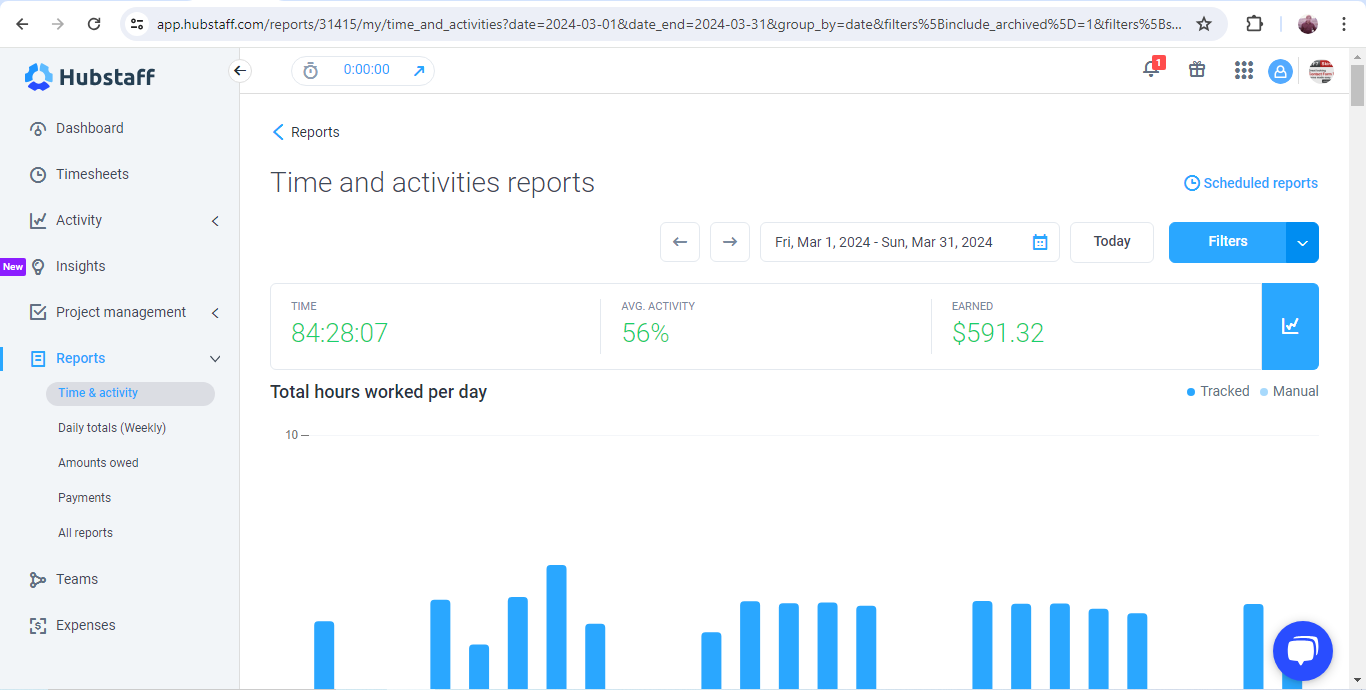Go to Amounts owed report
This screenshot has width=1366, height=690.
click(x=98, y=463)
